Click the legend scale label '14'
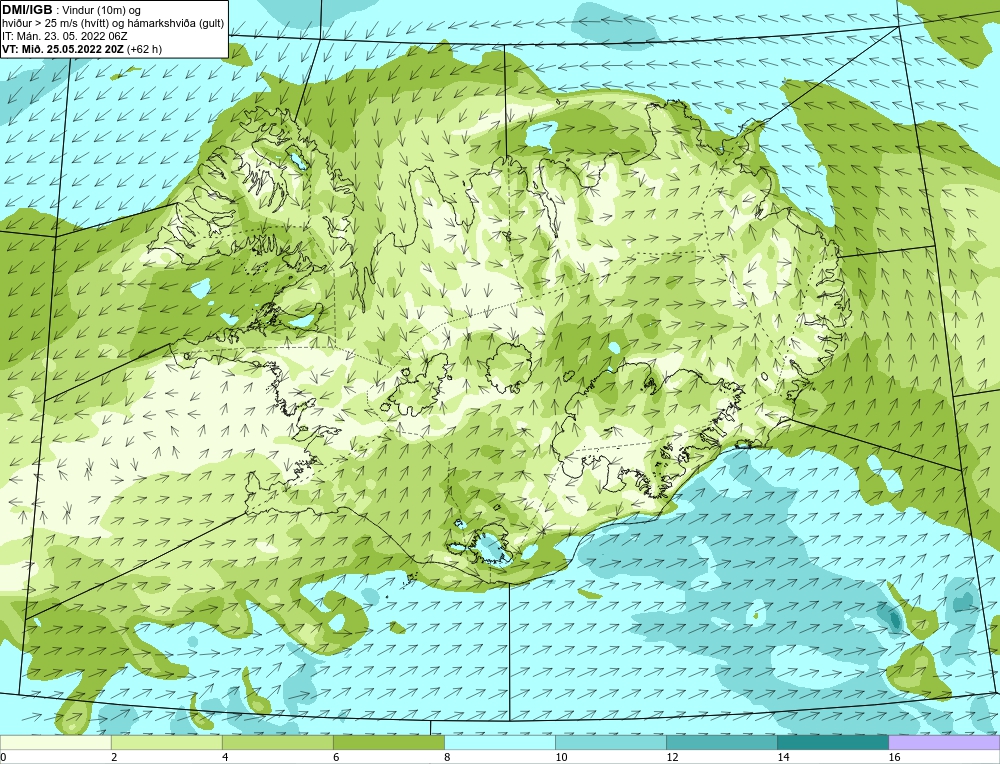1000x764 pixels. pos(783,758)
